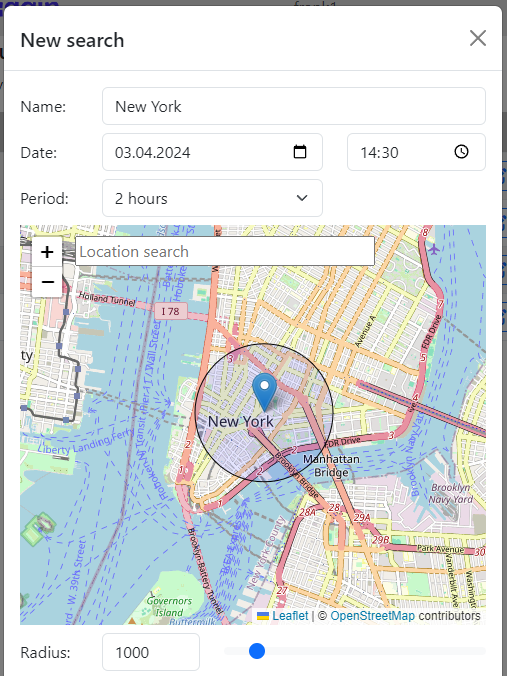Open the calendar date picker icon
This screenshot has height=676, width=507.
300,152
